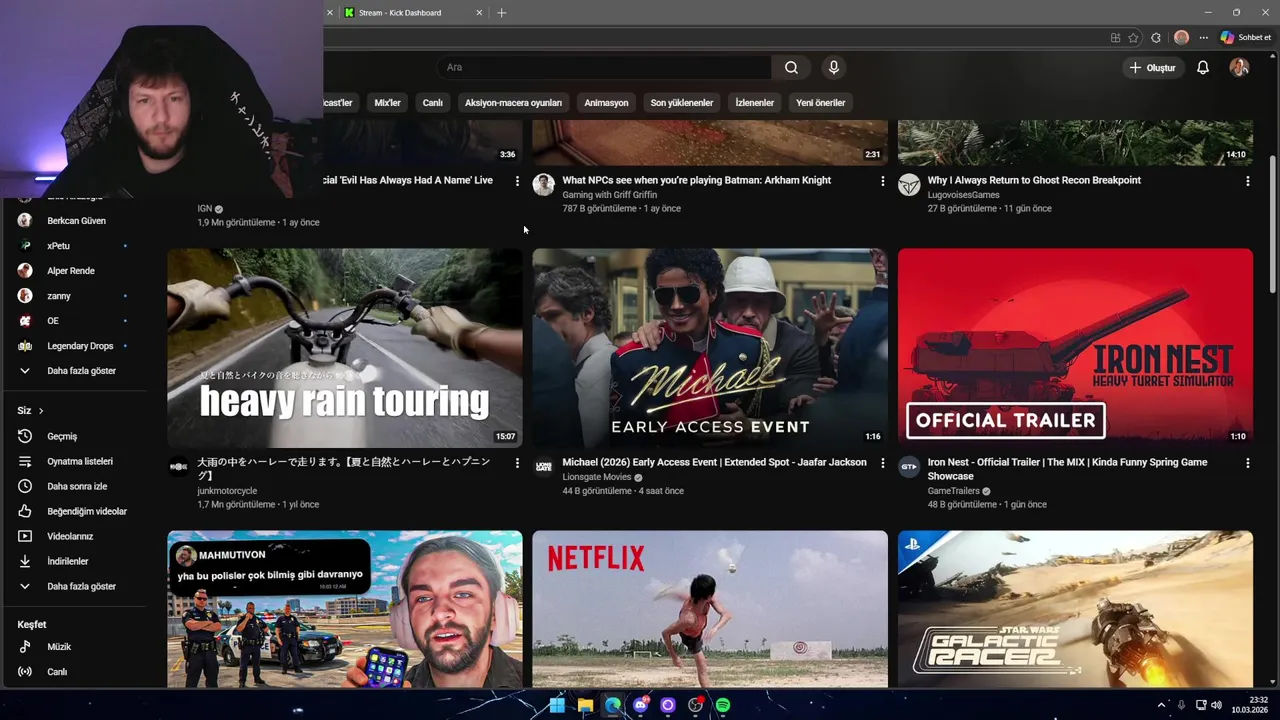The image size is (1280, 720).
Task: Select the Son yüklenenler chip
Action: point(682,102)
